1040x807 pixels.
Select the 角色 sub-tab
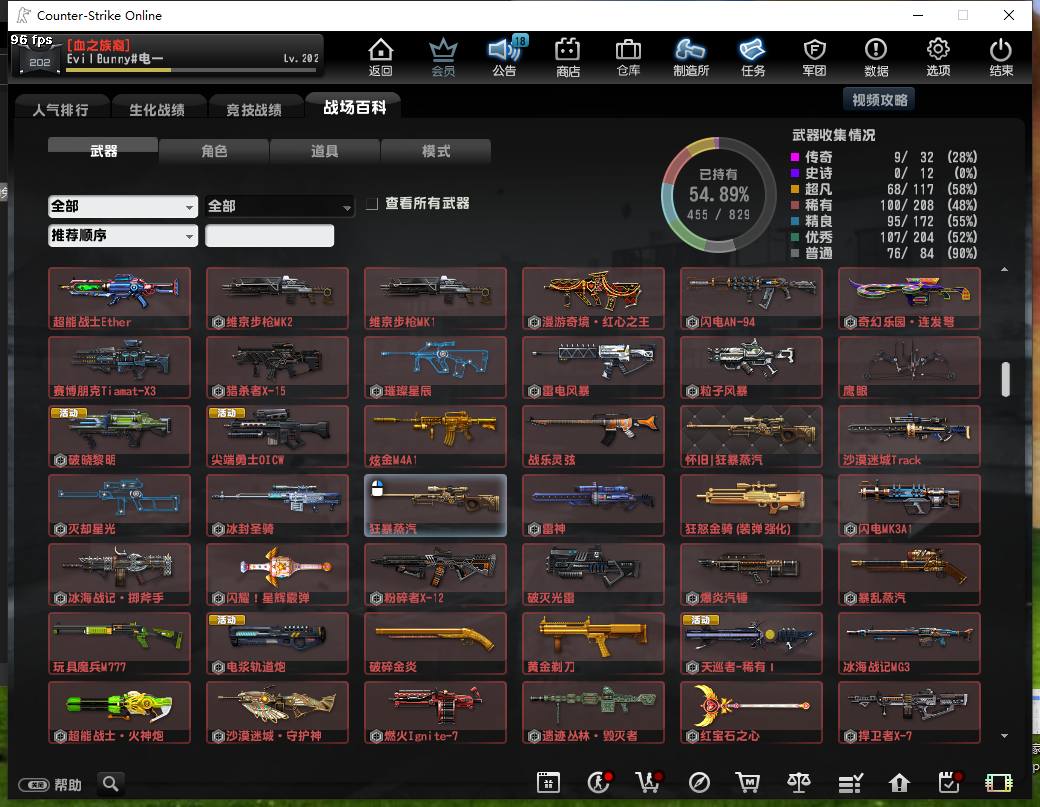pos(214,151)
